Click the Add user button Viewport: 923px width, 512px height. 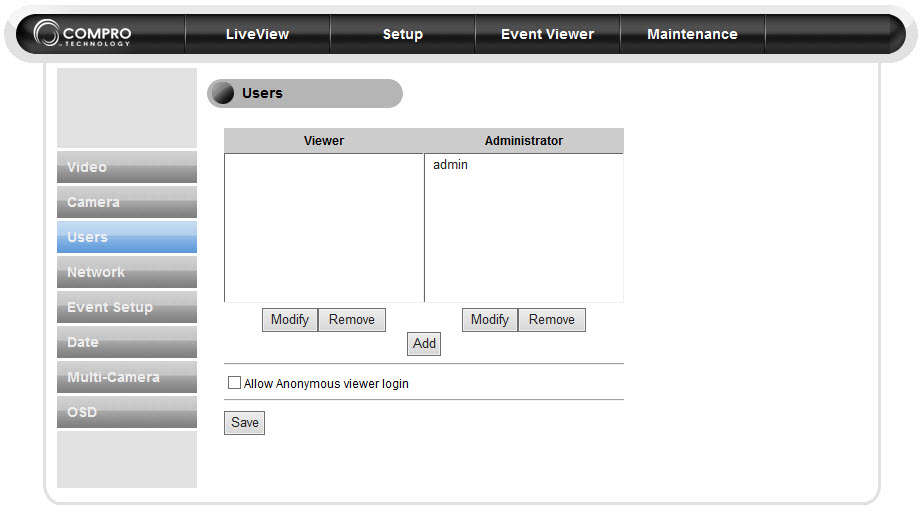[x=424, y=344]
